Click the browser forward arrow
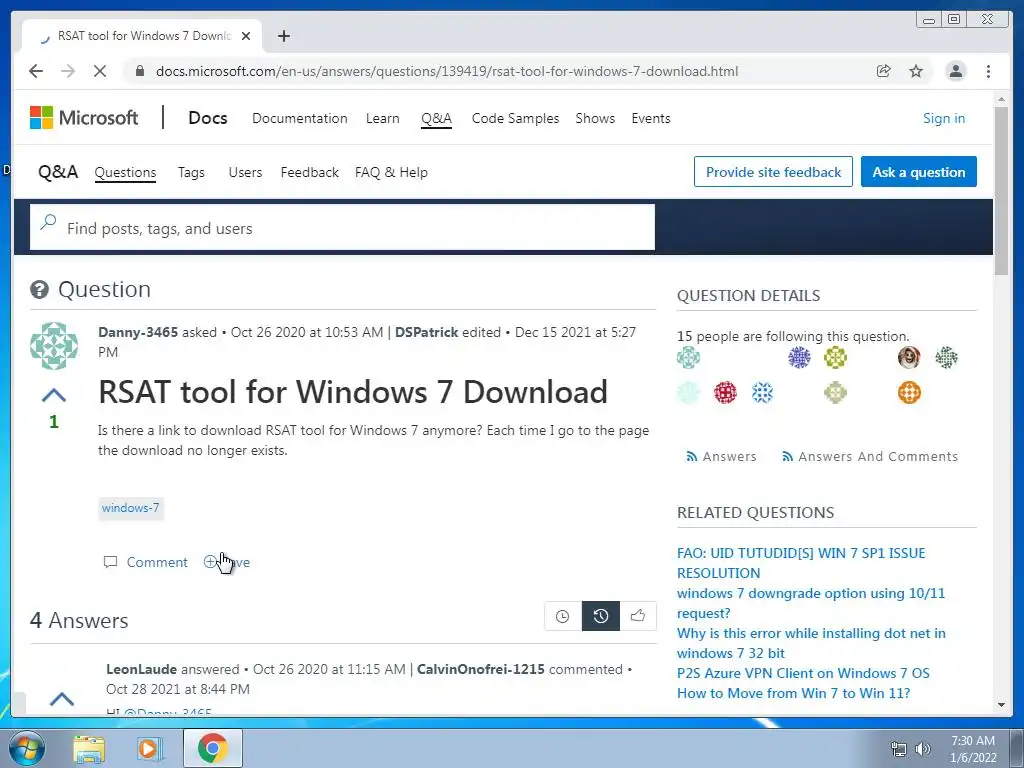This screenshot has height=768, width=1024. 68,71
